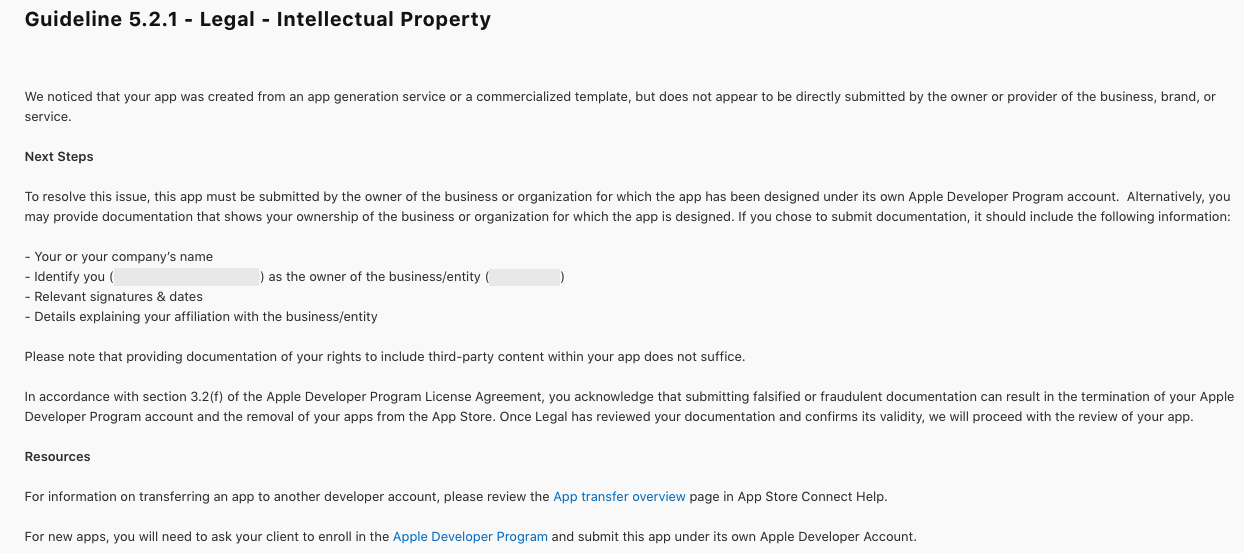Click the 'Your or your company's name' bullet

(119, 256)
